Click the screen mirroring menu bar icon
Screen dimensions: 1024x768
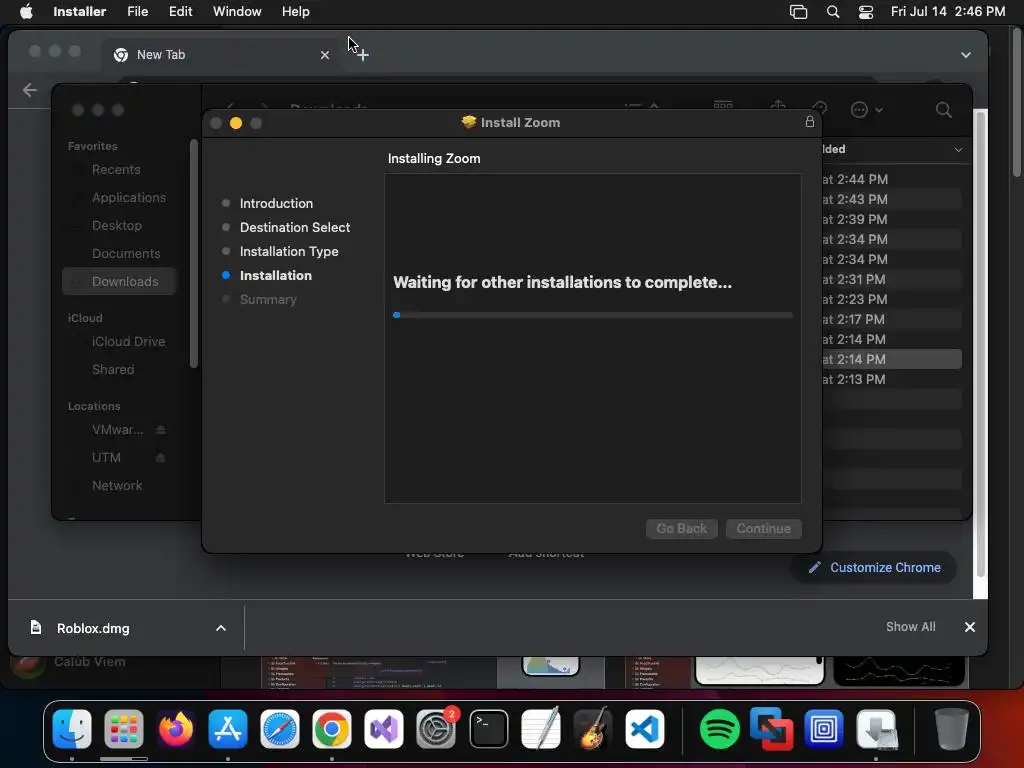coord(798,12)
